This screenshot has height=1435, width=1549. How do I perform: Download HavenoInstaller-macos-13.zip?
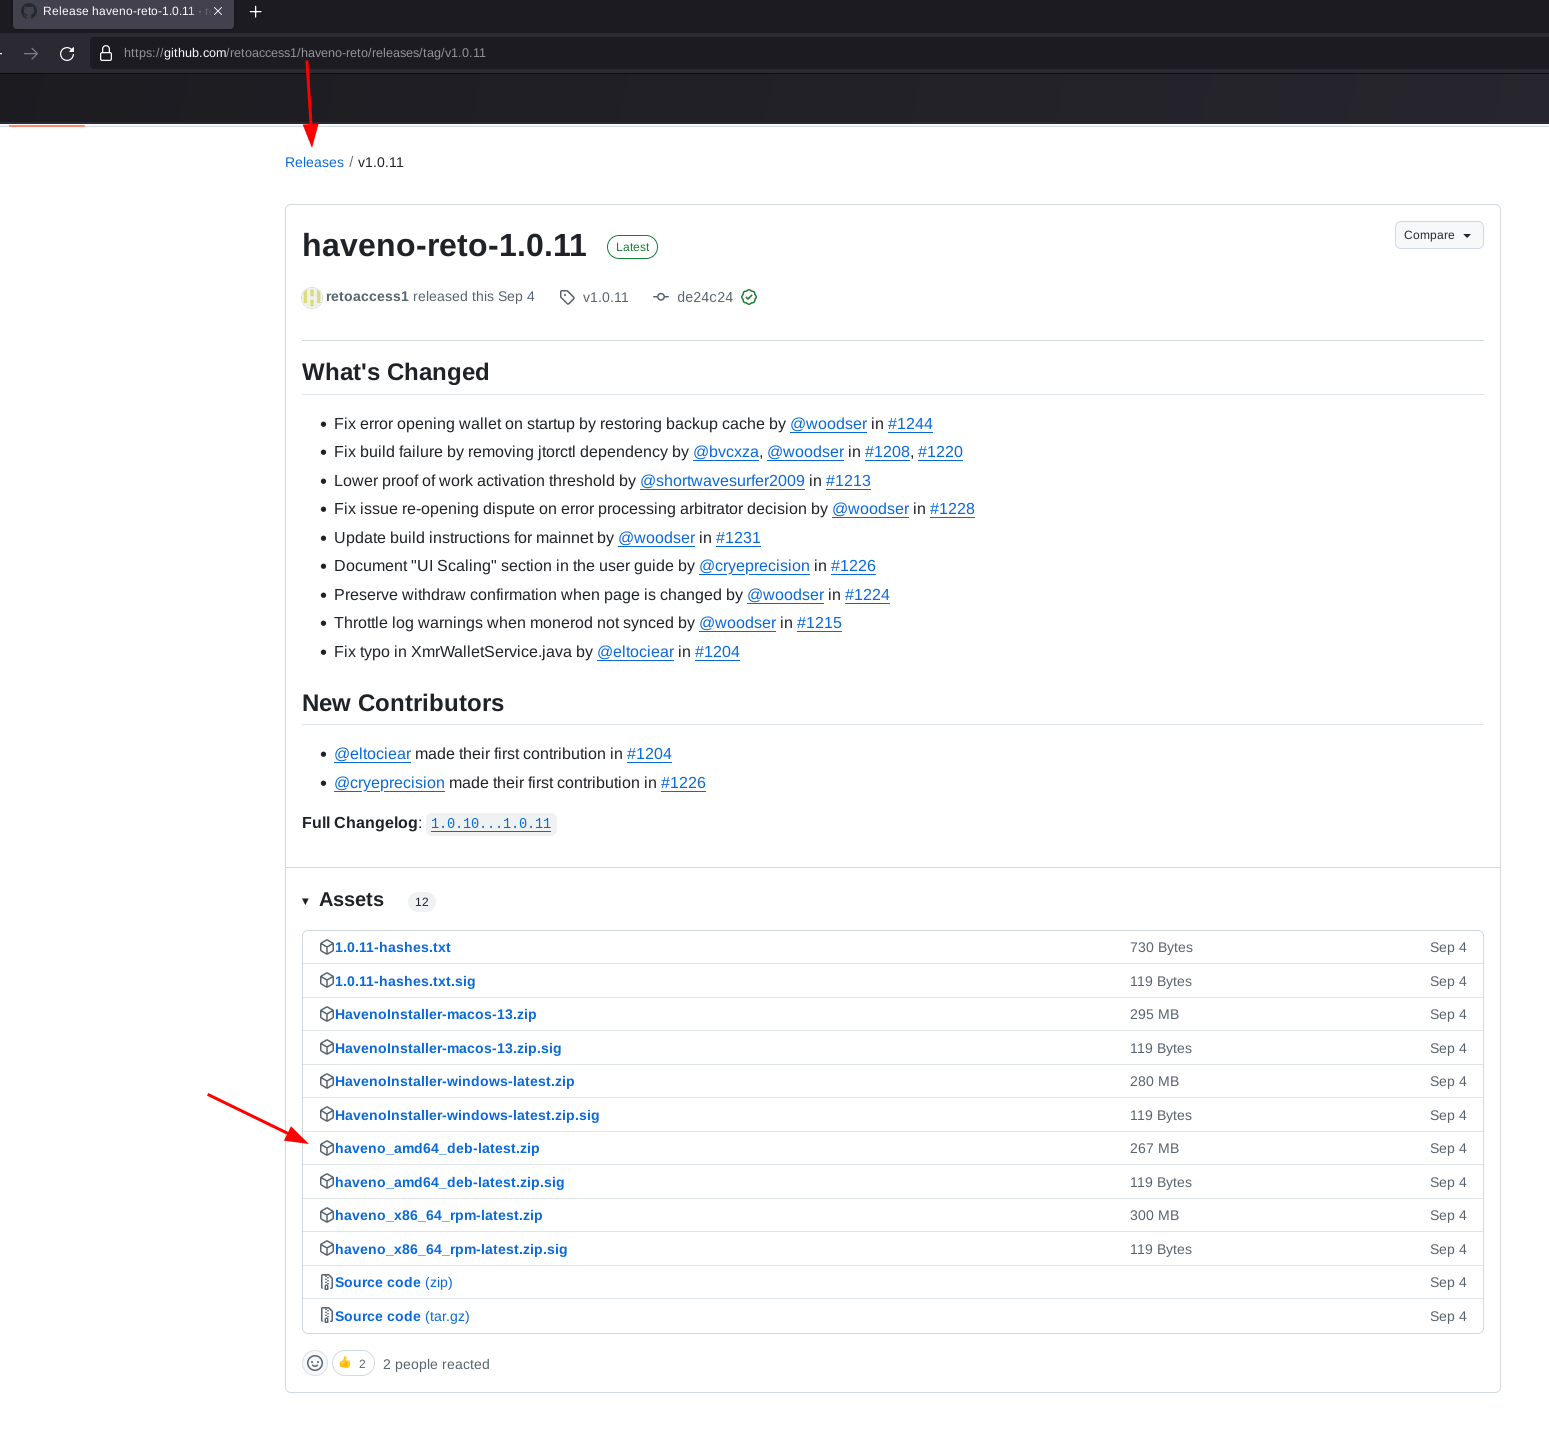436,1014
